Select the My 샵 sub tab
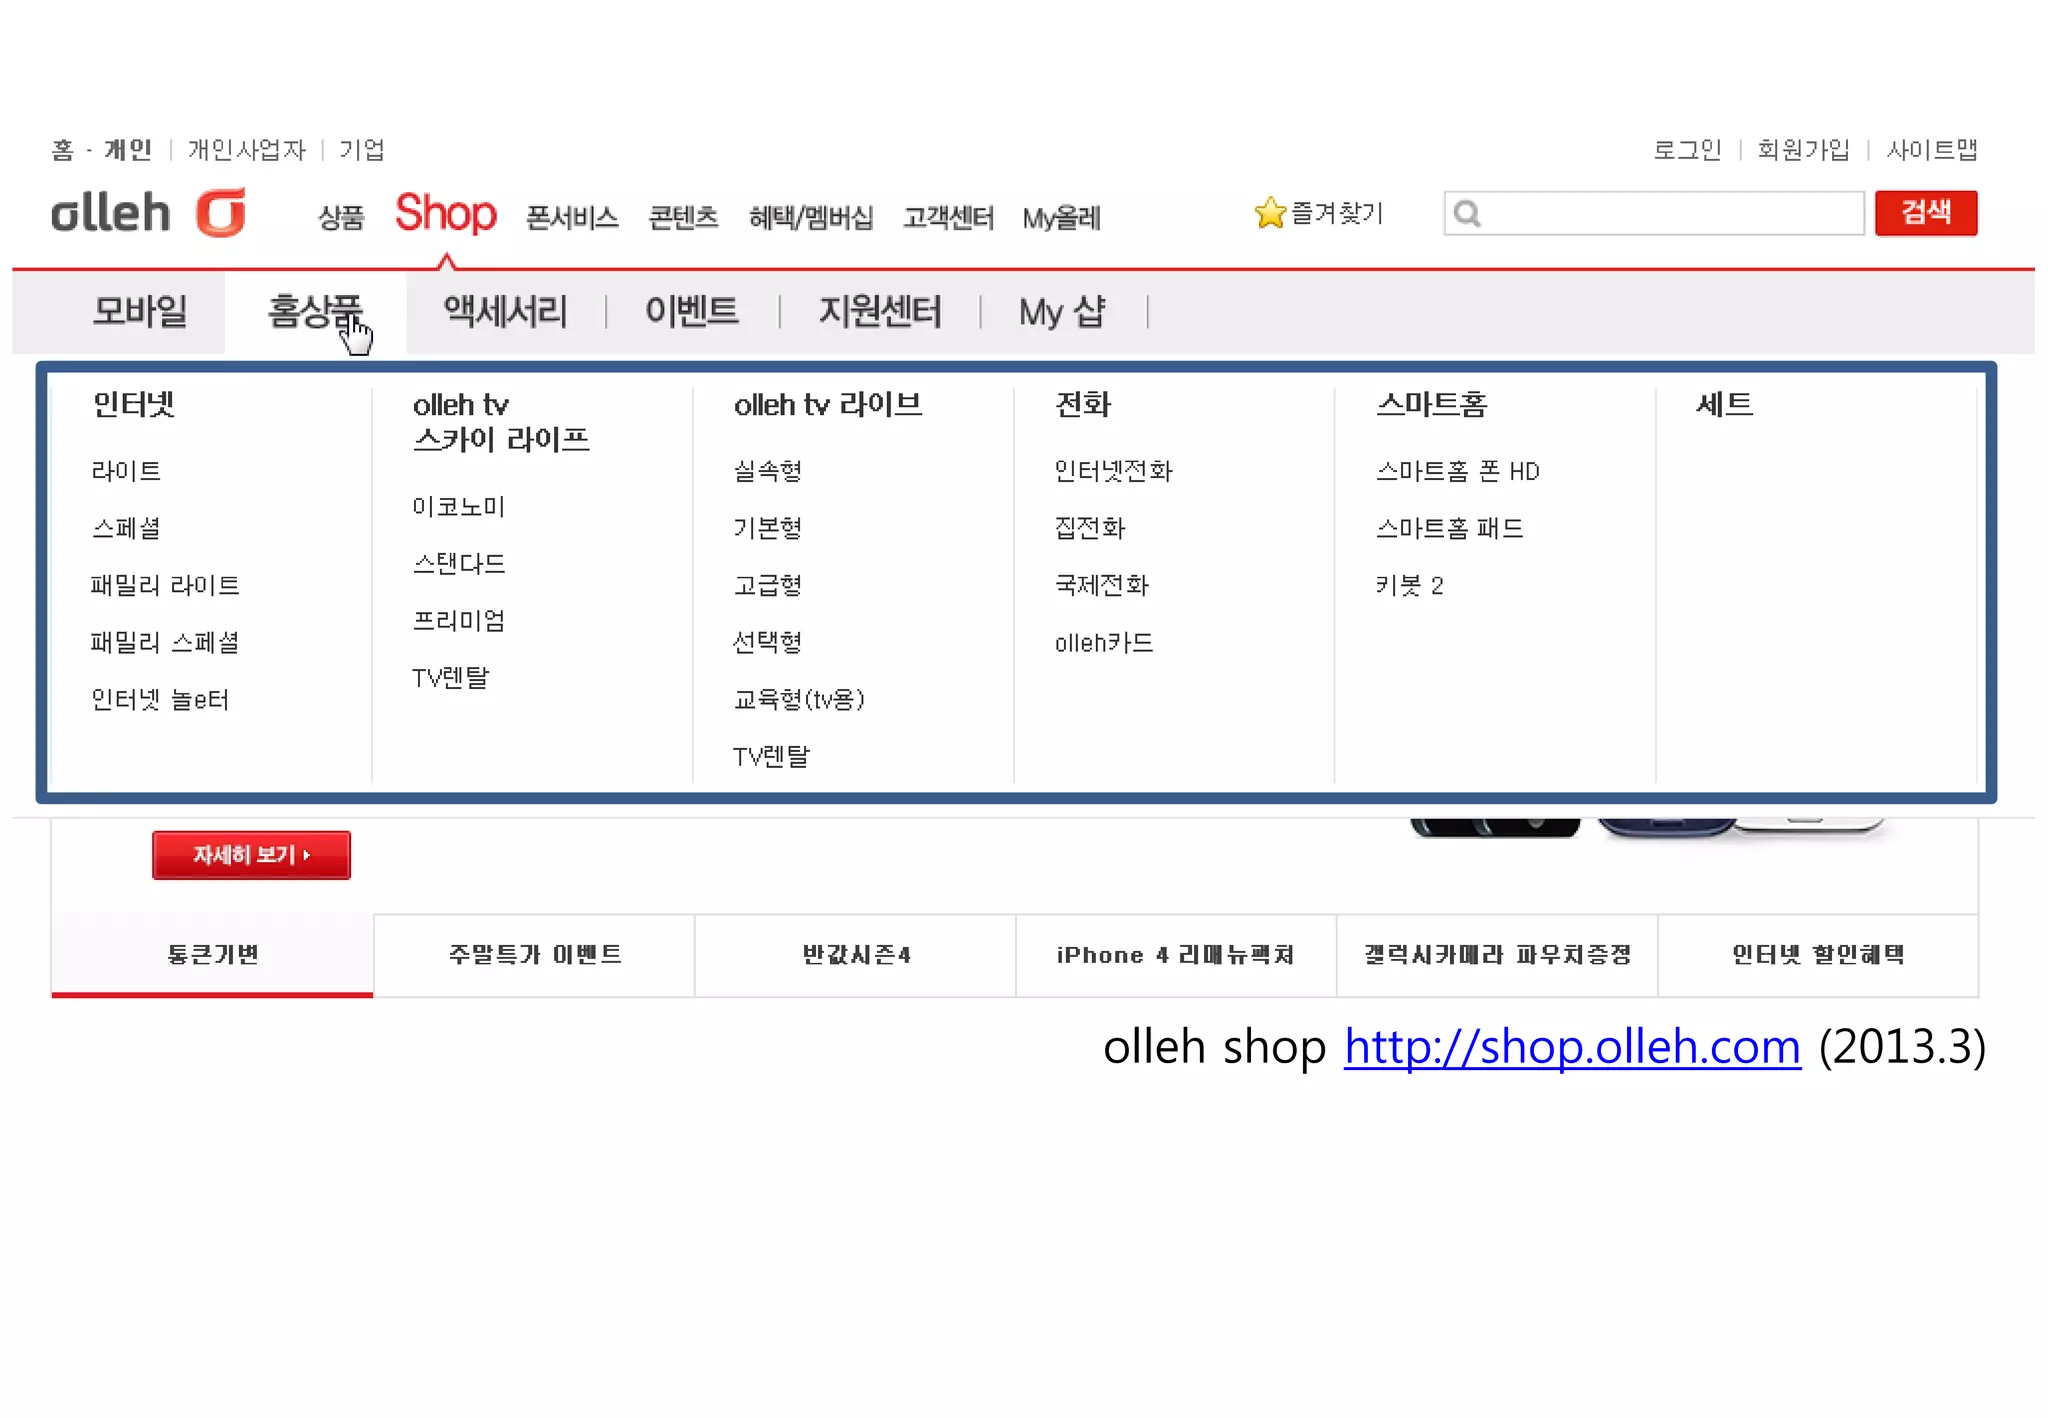The width and height of the screenshot is (2048, 1418). [1062, 311]
